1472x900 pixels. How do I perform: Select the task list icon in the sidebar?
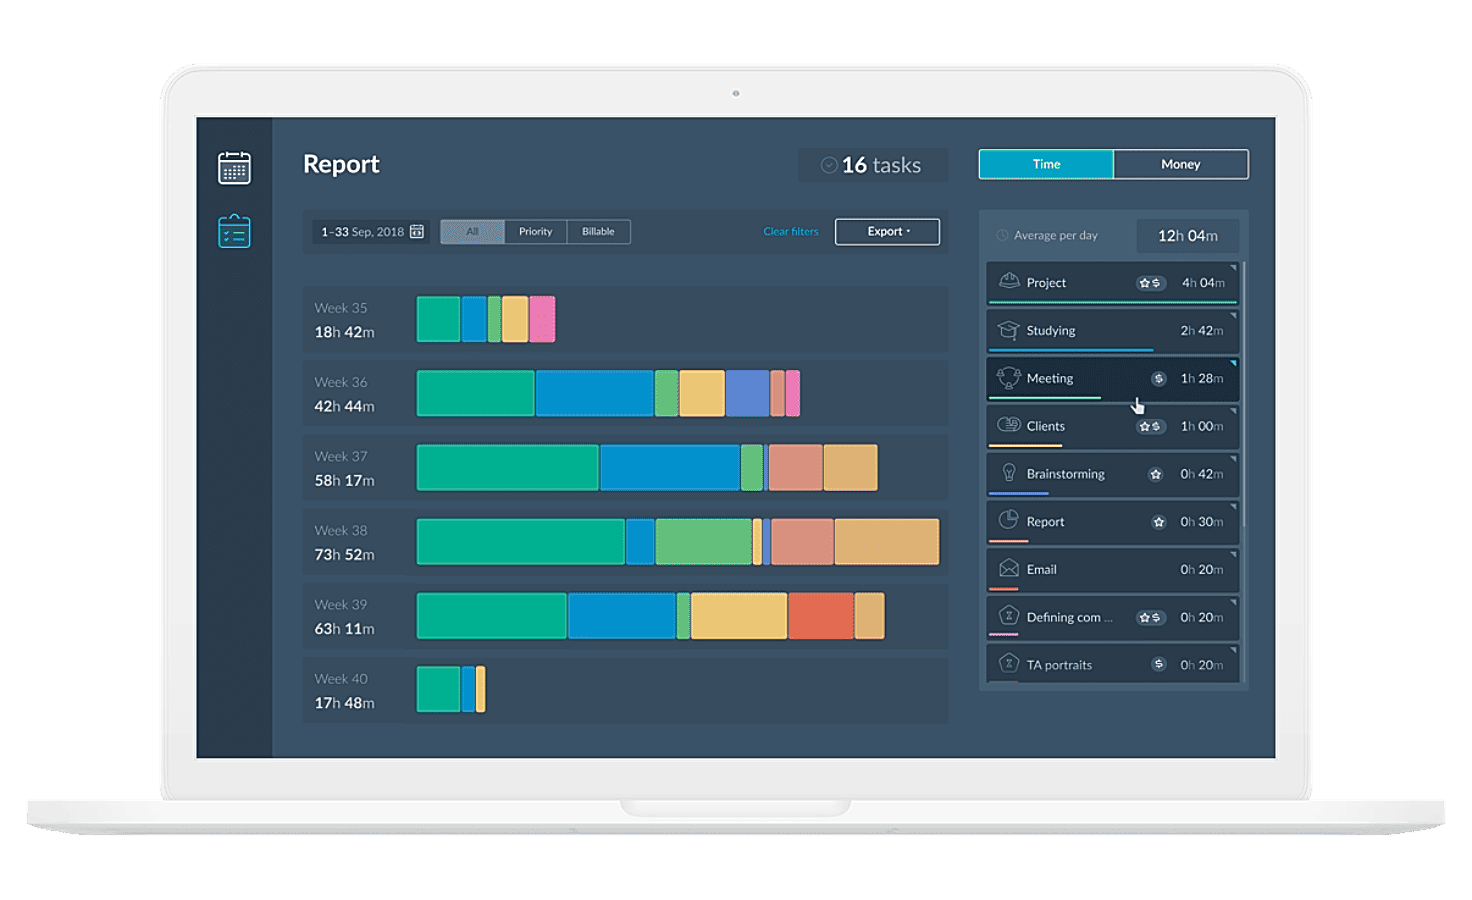pyautogui.click(x=234, y=231)
